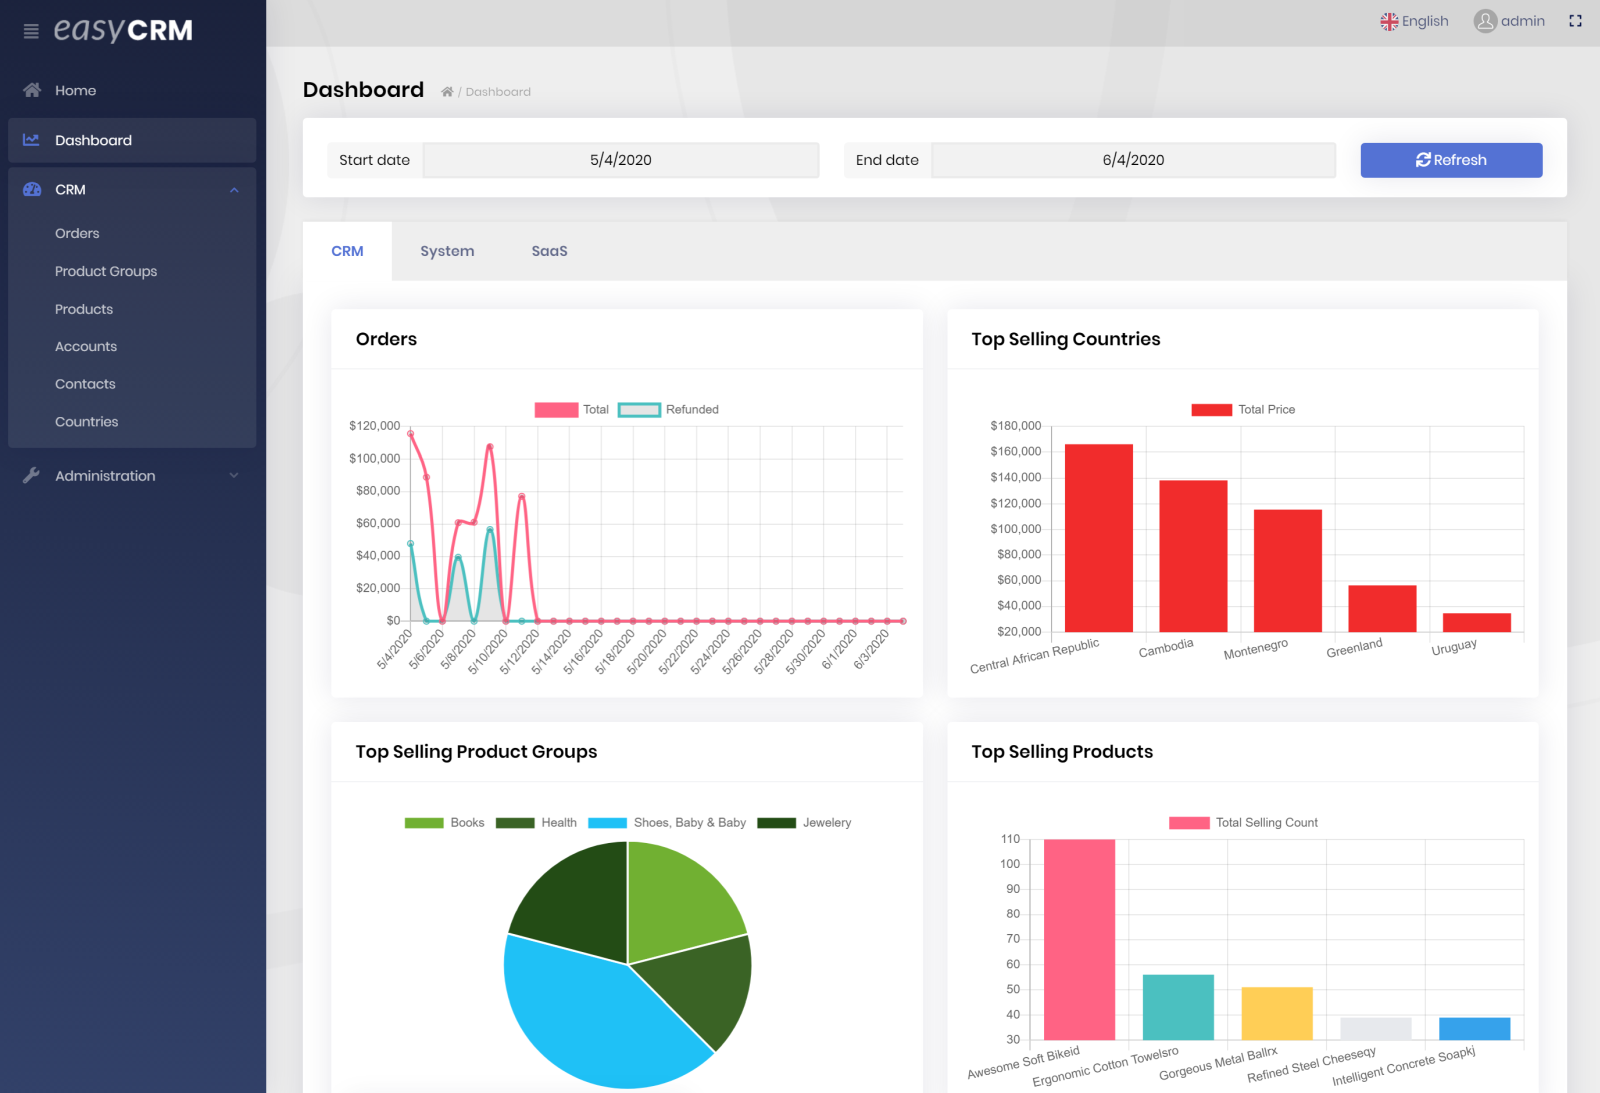Open the Countries page from sidebar

(86, 421)
